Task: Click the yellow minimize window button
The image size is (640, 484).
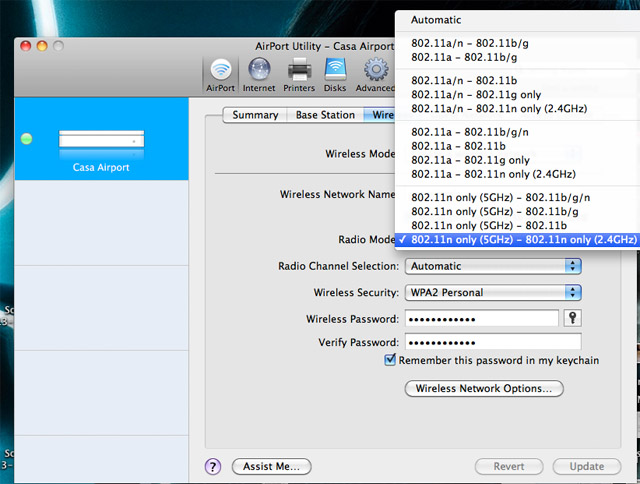Action: (x=42, y=46)
